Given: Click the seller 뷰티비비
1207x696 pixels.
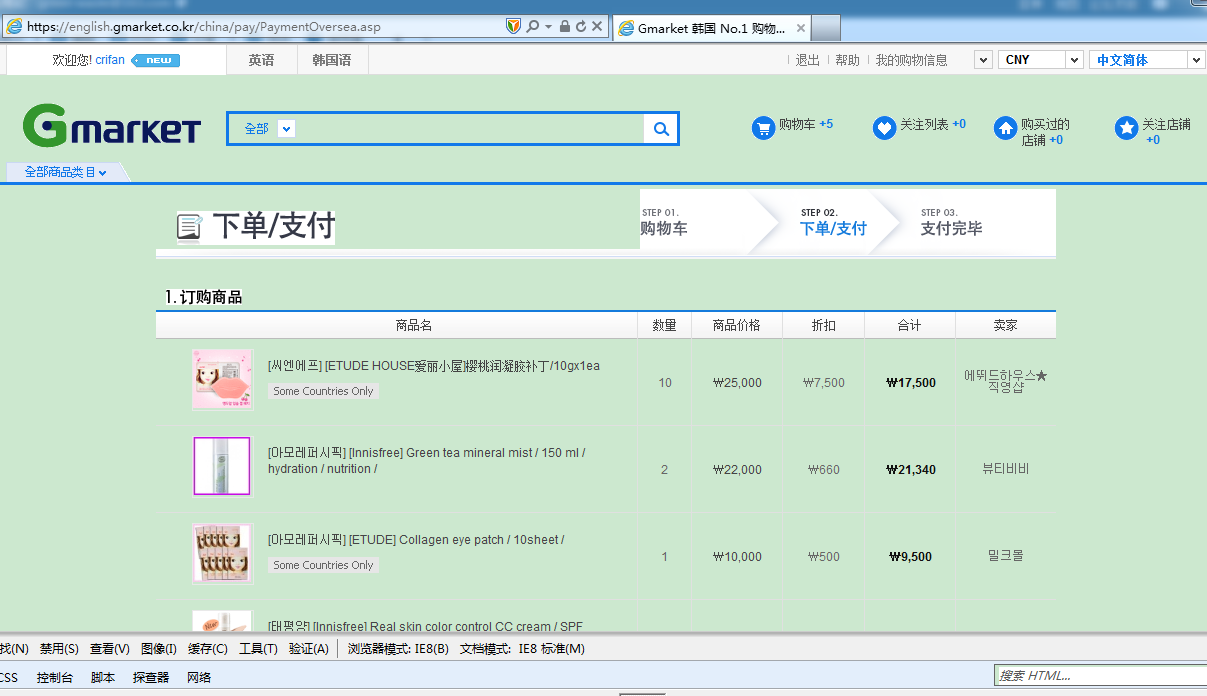Looking at the screenshot, I should tap(1005, 469).
